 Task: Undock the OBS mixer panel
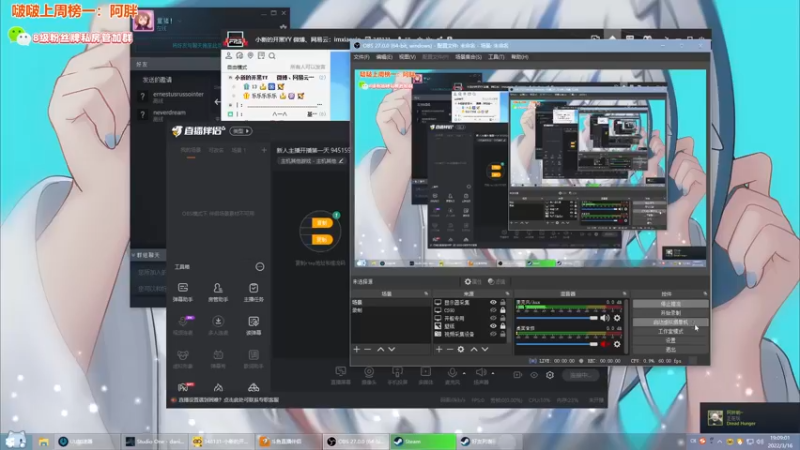[624, 294]
